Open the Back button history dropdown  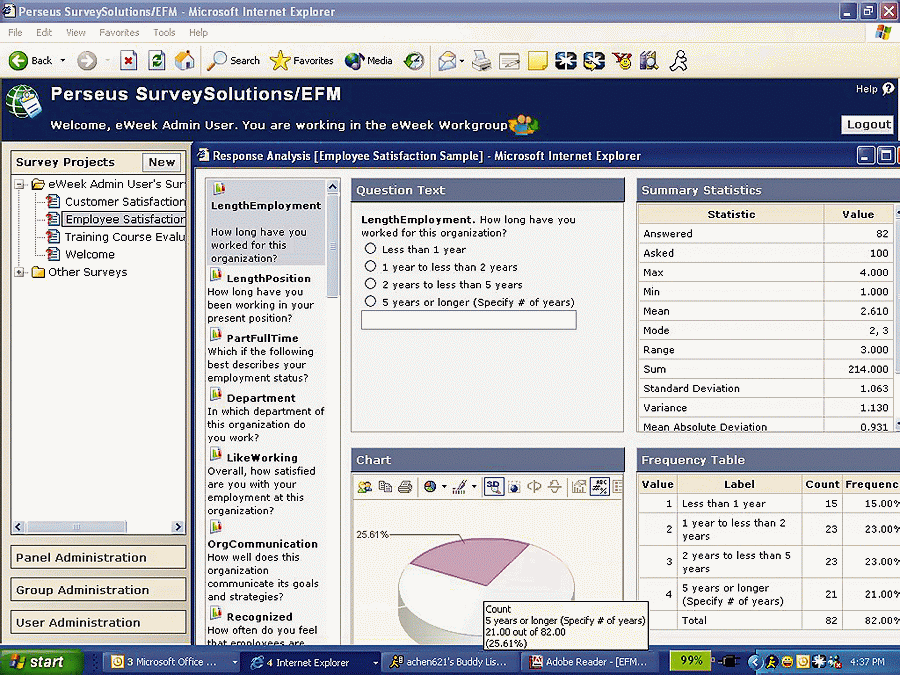click(x=63, y=60)
